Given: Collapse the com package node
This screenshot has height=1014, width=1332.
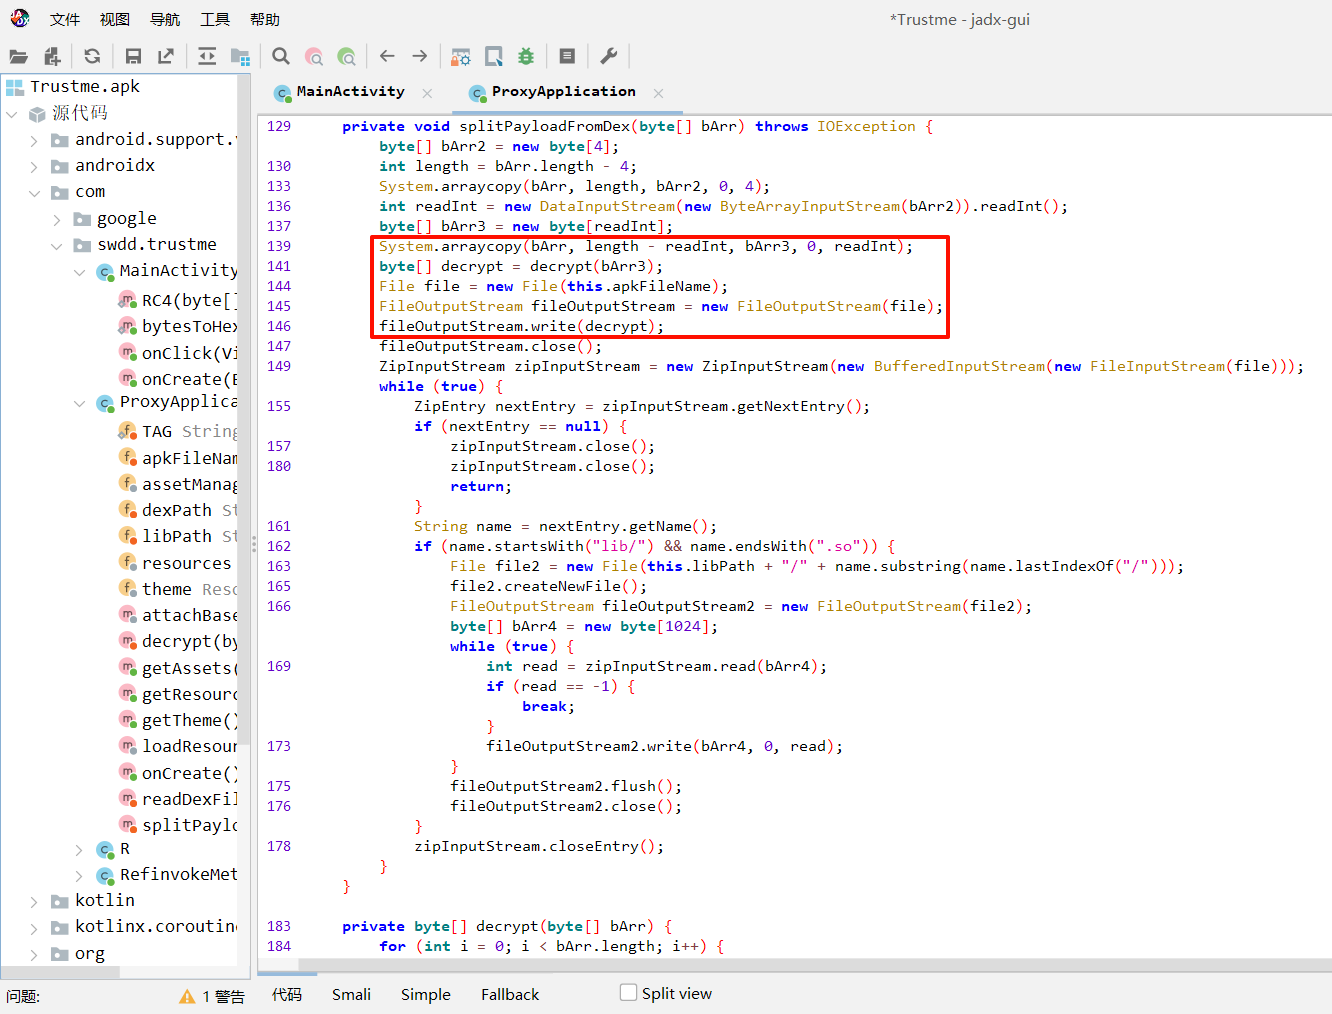Looking at the screenshot, I should [35, 193].
